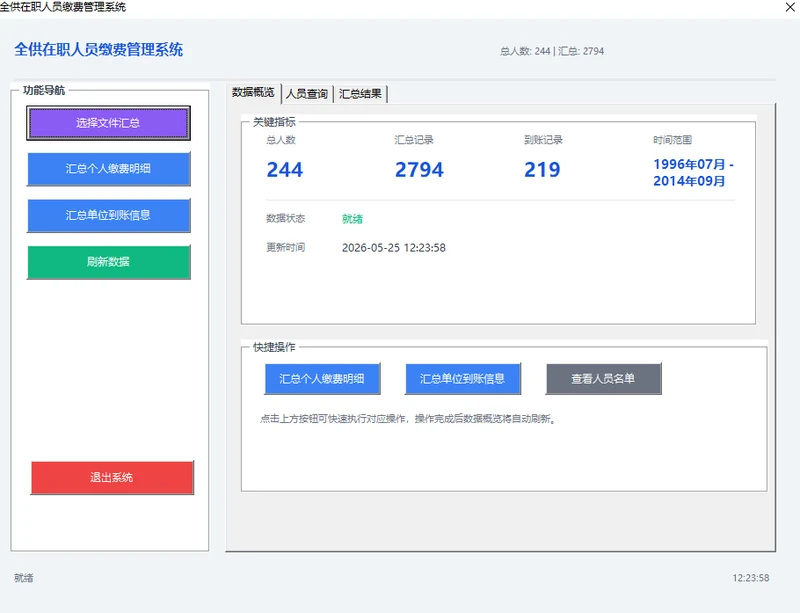The height and width of the screenshot is (613, 800).
Task: Click 汇总个人缴费明细 in the 功能导航 sidebar
Action: [x=108, y=169]
